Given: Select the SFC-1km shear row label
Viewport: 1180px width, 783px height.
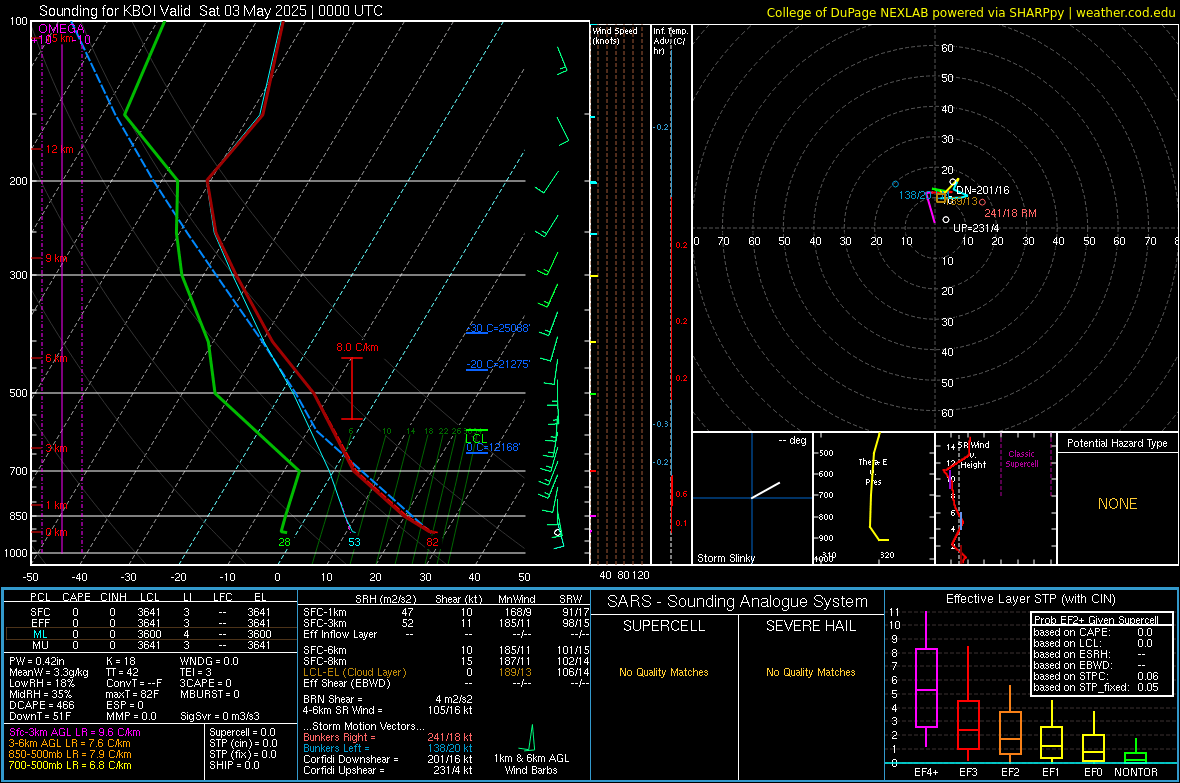Looking at the screenshot, I should click(x=324, y=612).
